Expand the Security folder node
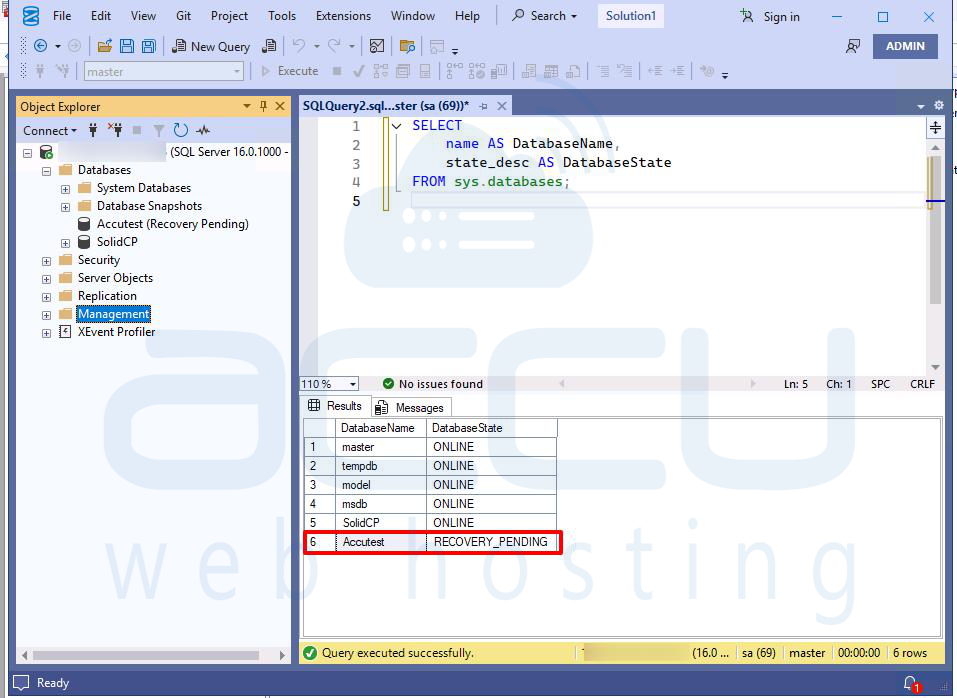The width and height of the screenshot is (957, 698). coord(46,260)
